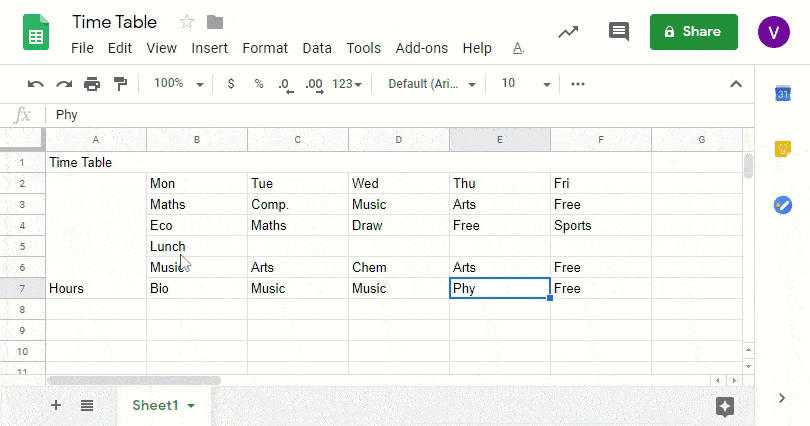
Task: Click the Explore button at bottom right
Action: (725, 406)
